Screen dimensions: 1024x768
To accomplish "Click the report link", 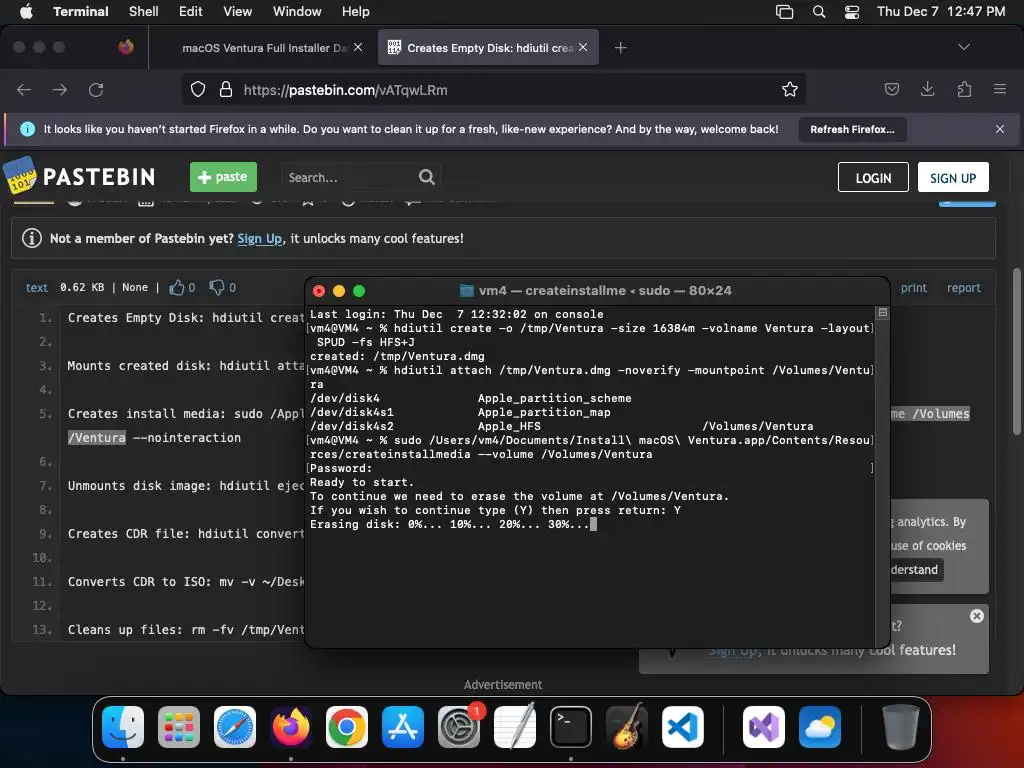I will point(963,287).
